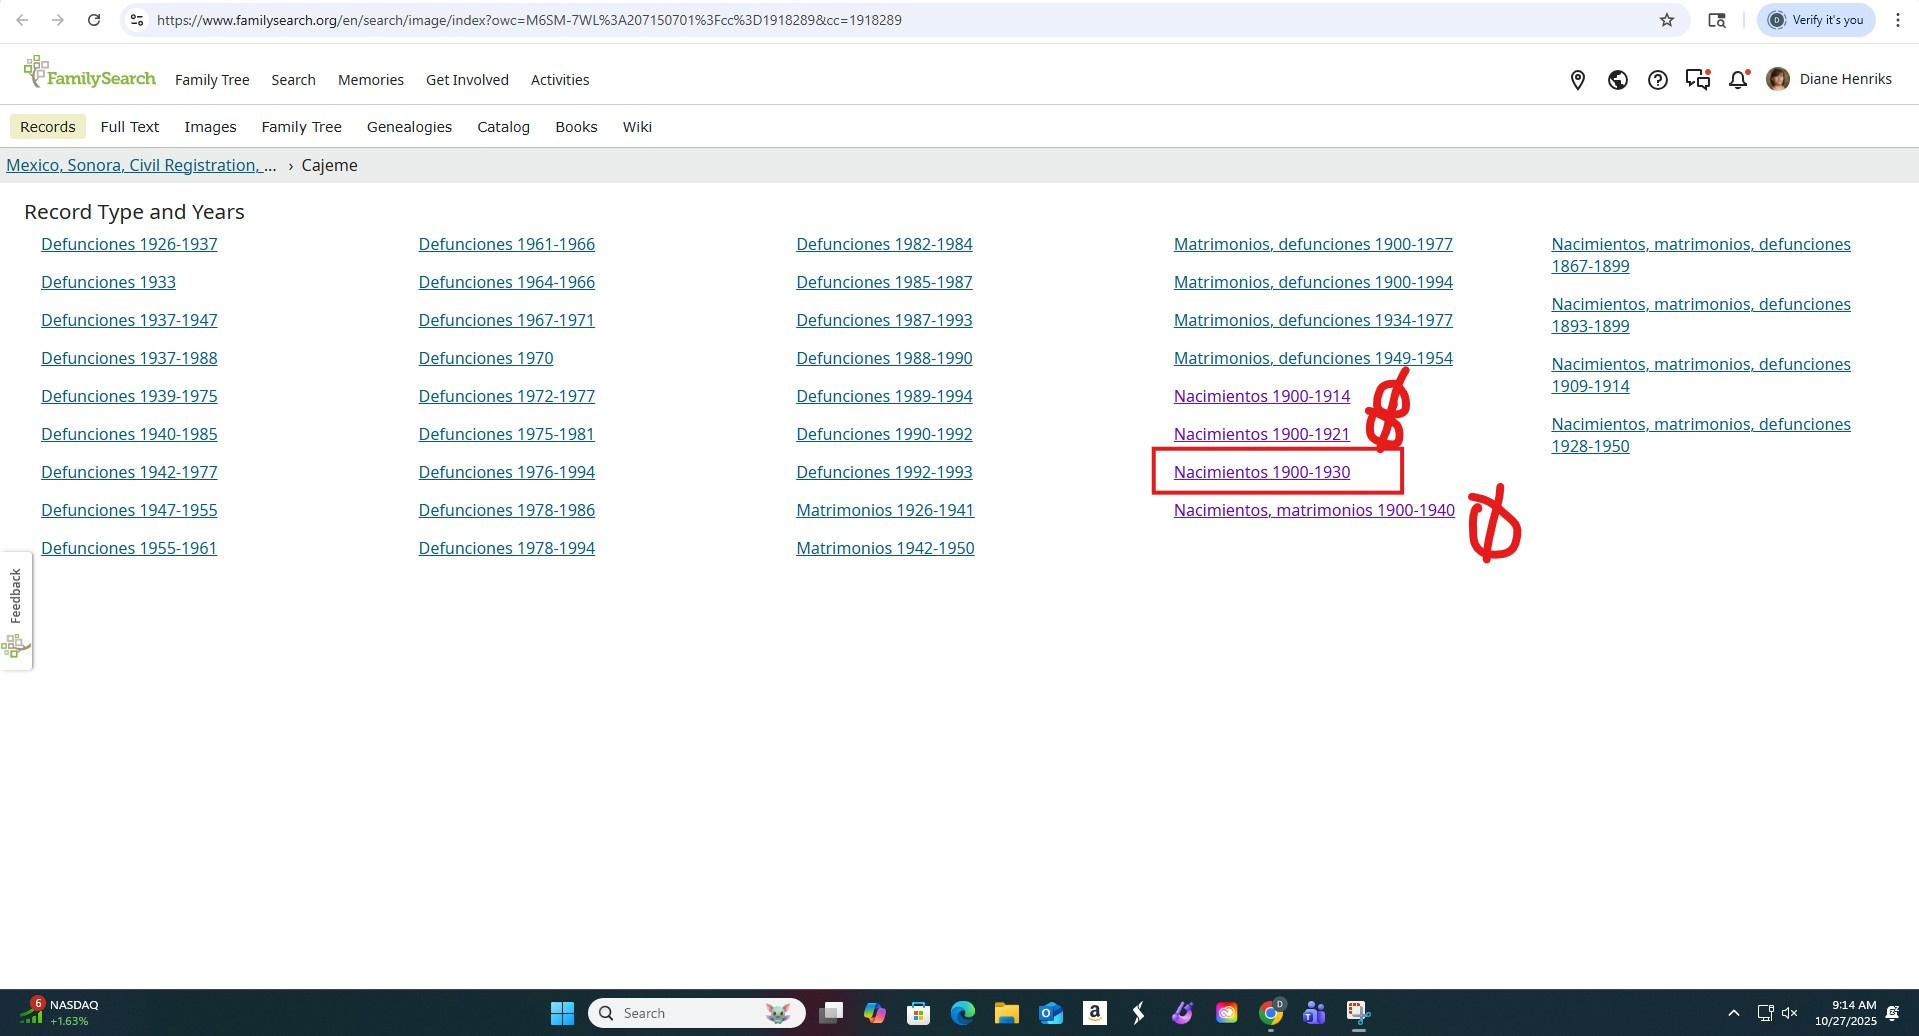Open the language globe icon
Screen dimensions: 1919x1036
click(x=1617, y=80)
